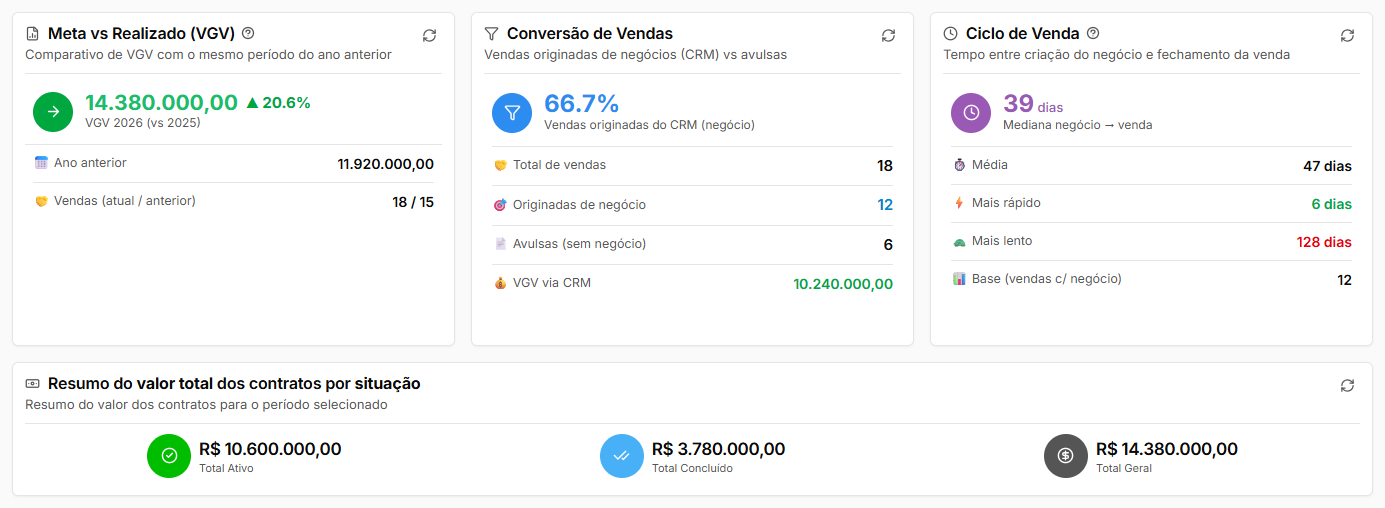This screenshot has width=1385, height=508.
Task: Click the handshake icon next to Total de vendas
Action: pyautogui.click(x=500, y=165)
